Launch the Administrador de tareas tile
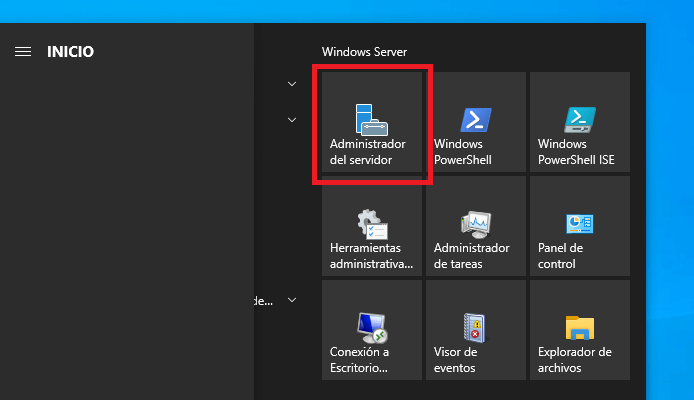Screen dimensions: 694x400 point(476,226)
